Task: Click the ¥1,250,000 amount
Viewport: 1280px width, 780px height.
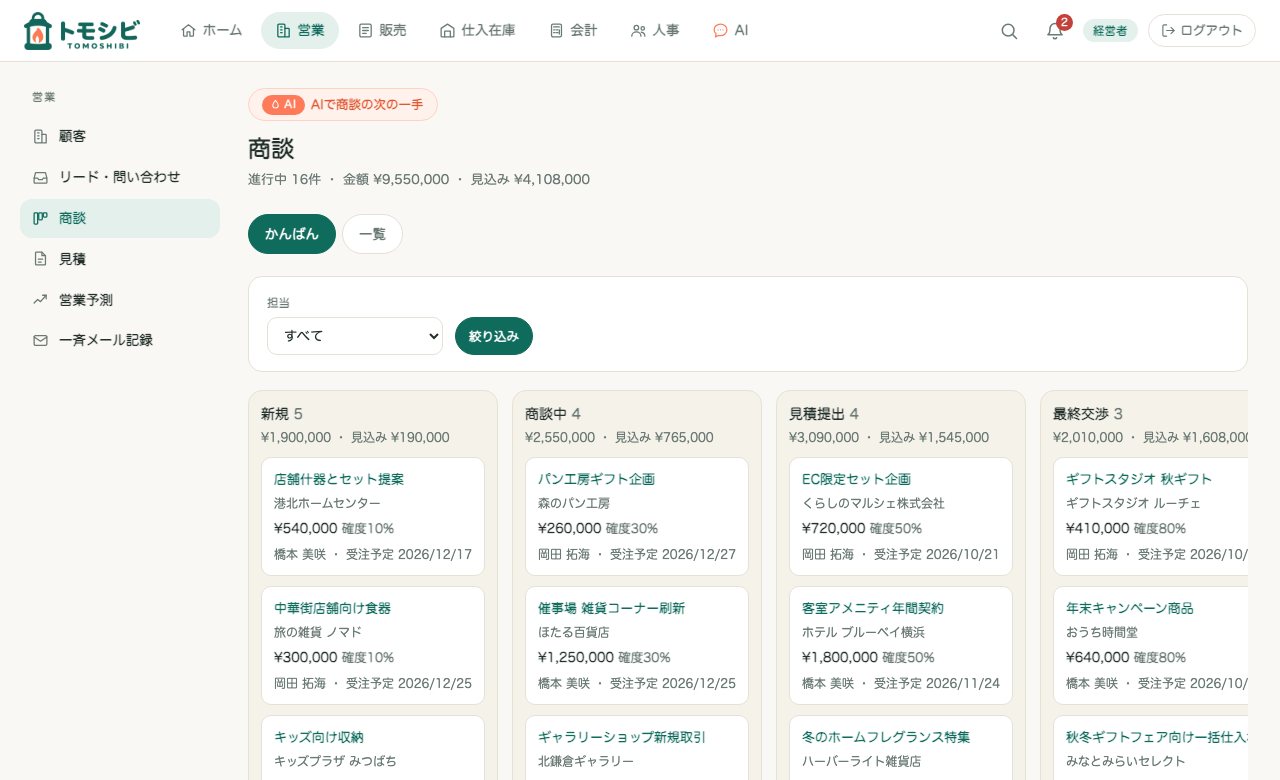Action: pos(575,657)
